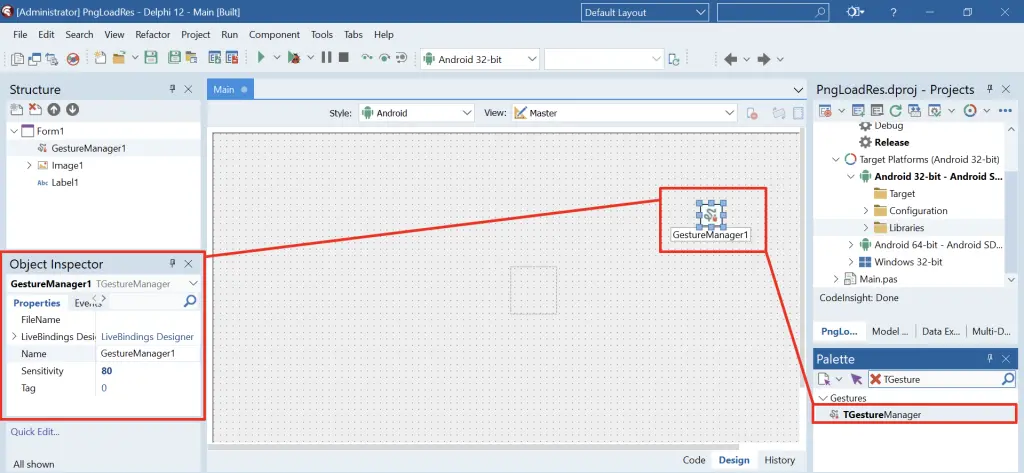Click the Back navigation arrow
This screenshot has height=473, width=1024.
(x=731, y=59)
